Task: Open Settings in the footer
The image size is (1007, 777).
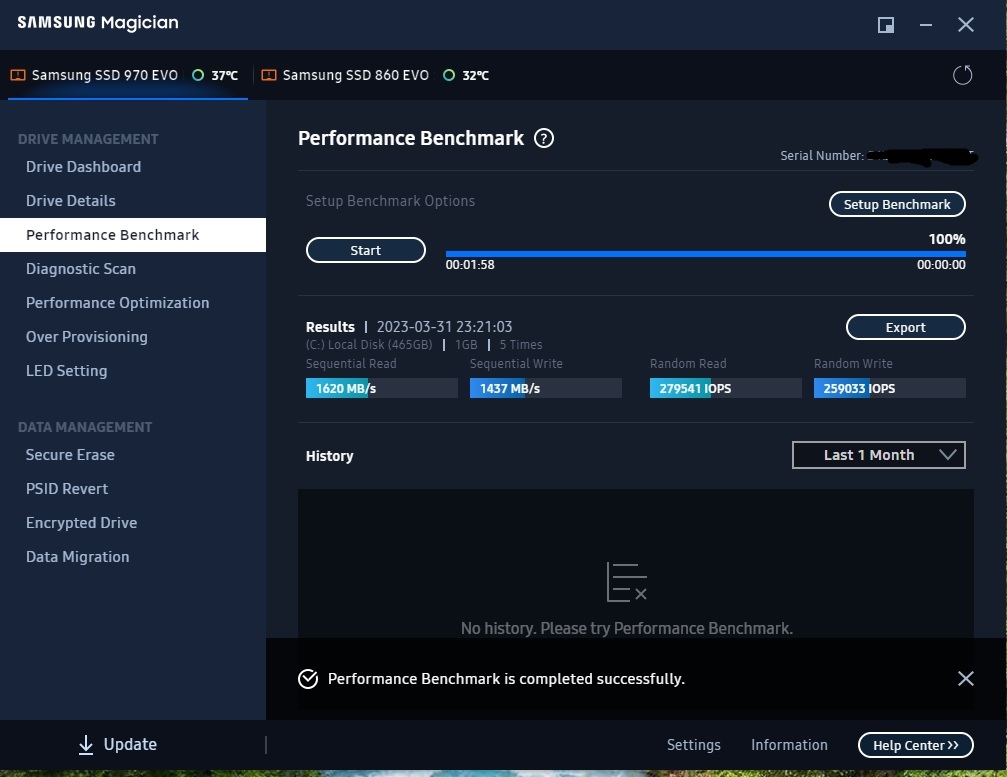Action: pyautogui.click(x=694, y=745)
